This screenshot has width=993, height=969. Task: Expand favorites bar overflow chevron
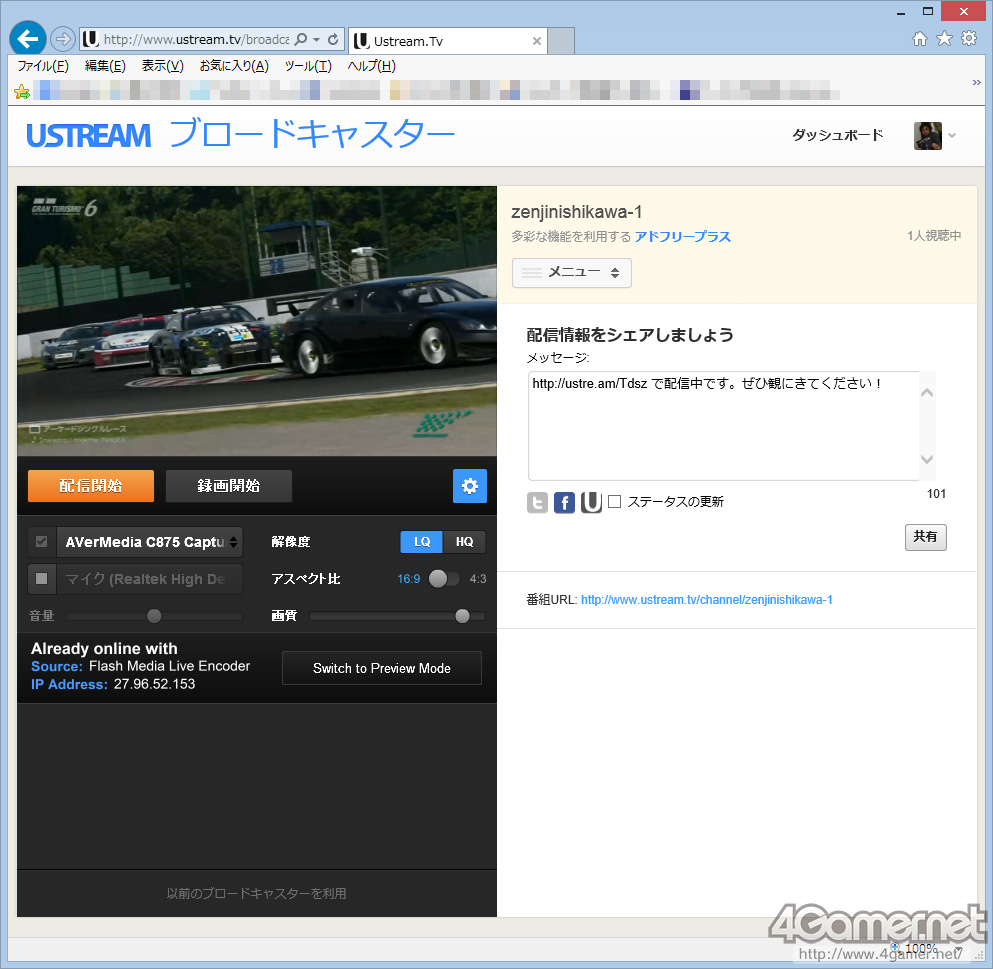[976, 83]
